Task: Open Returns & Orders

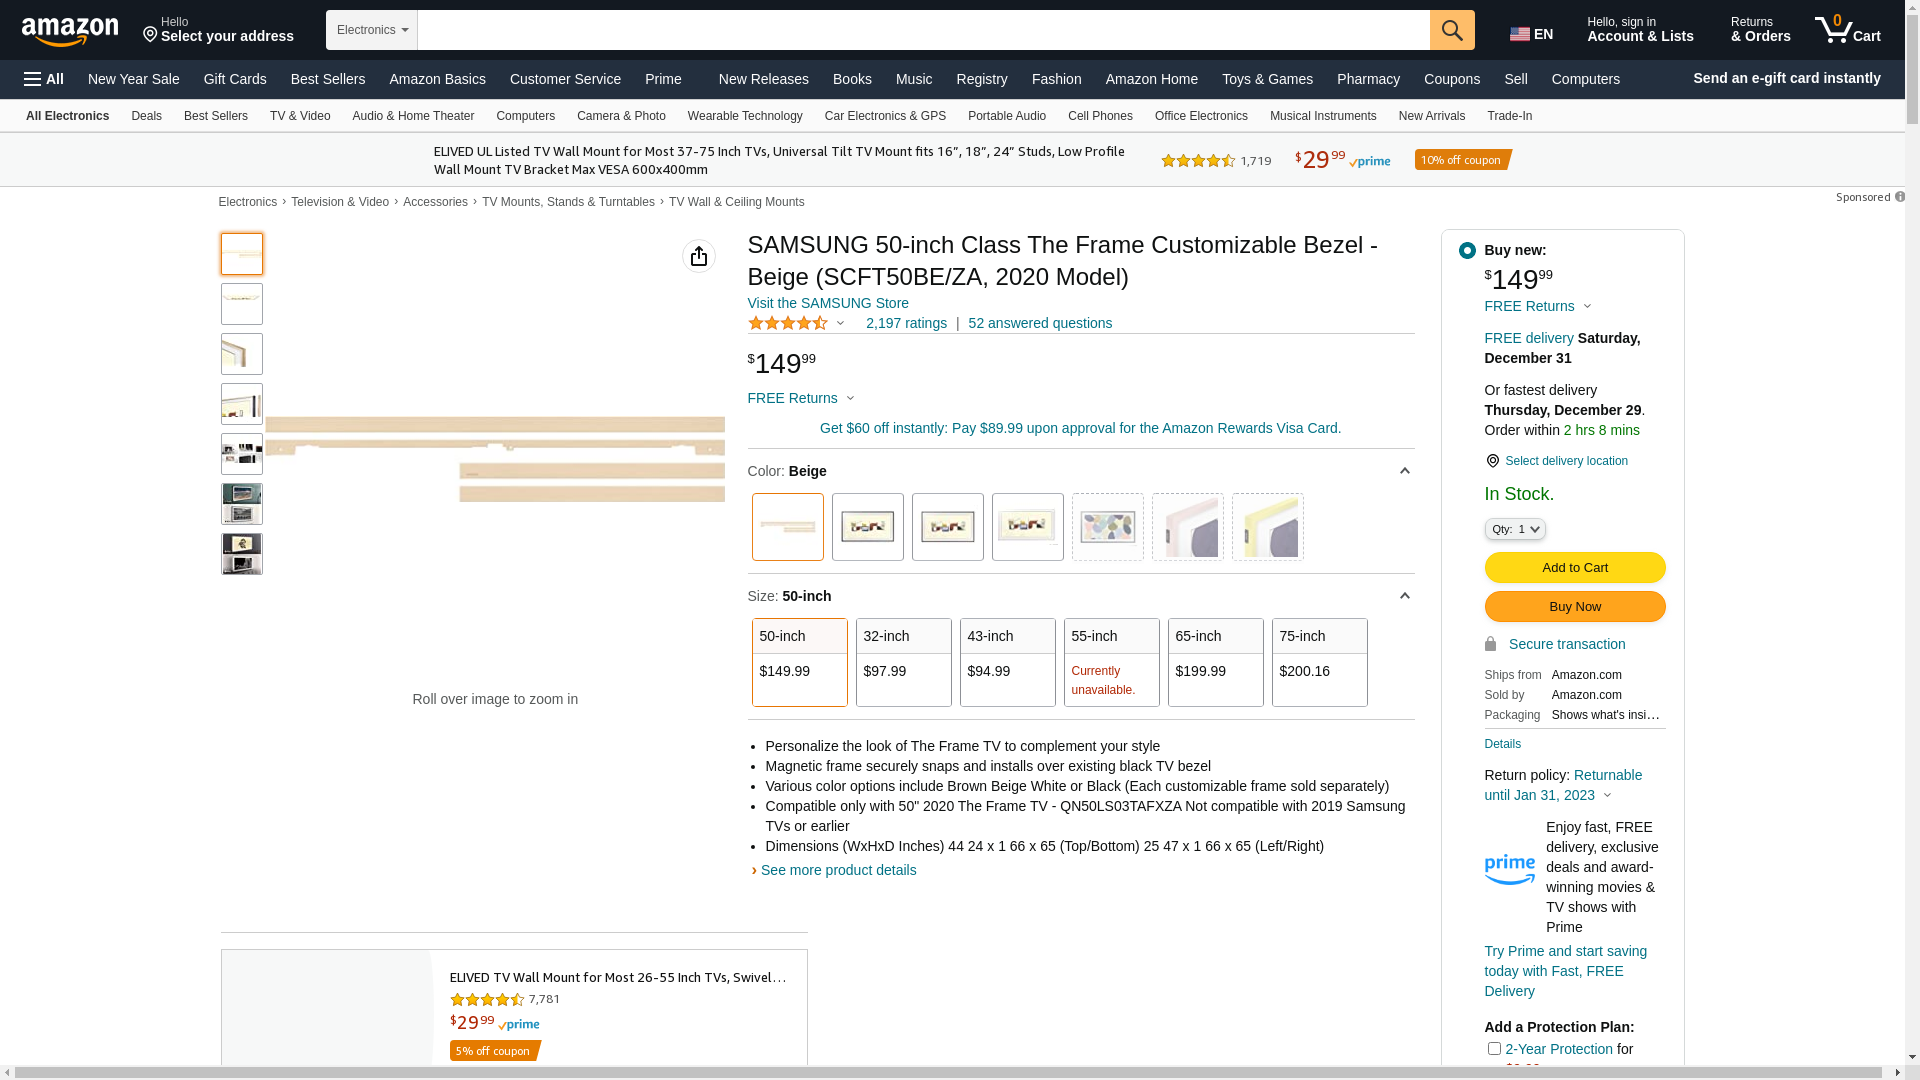Action: tap(1761, 30)
